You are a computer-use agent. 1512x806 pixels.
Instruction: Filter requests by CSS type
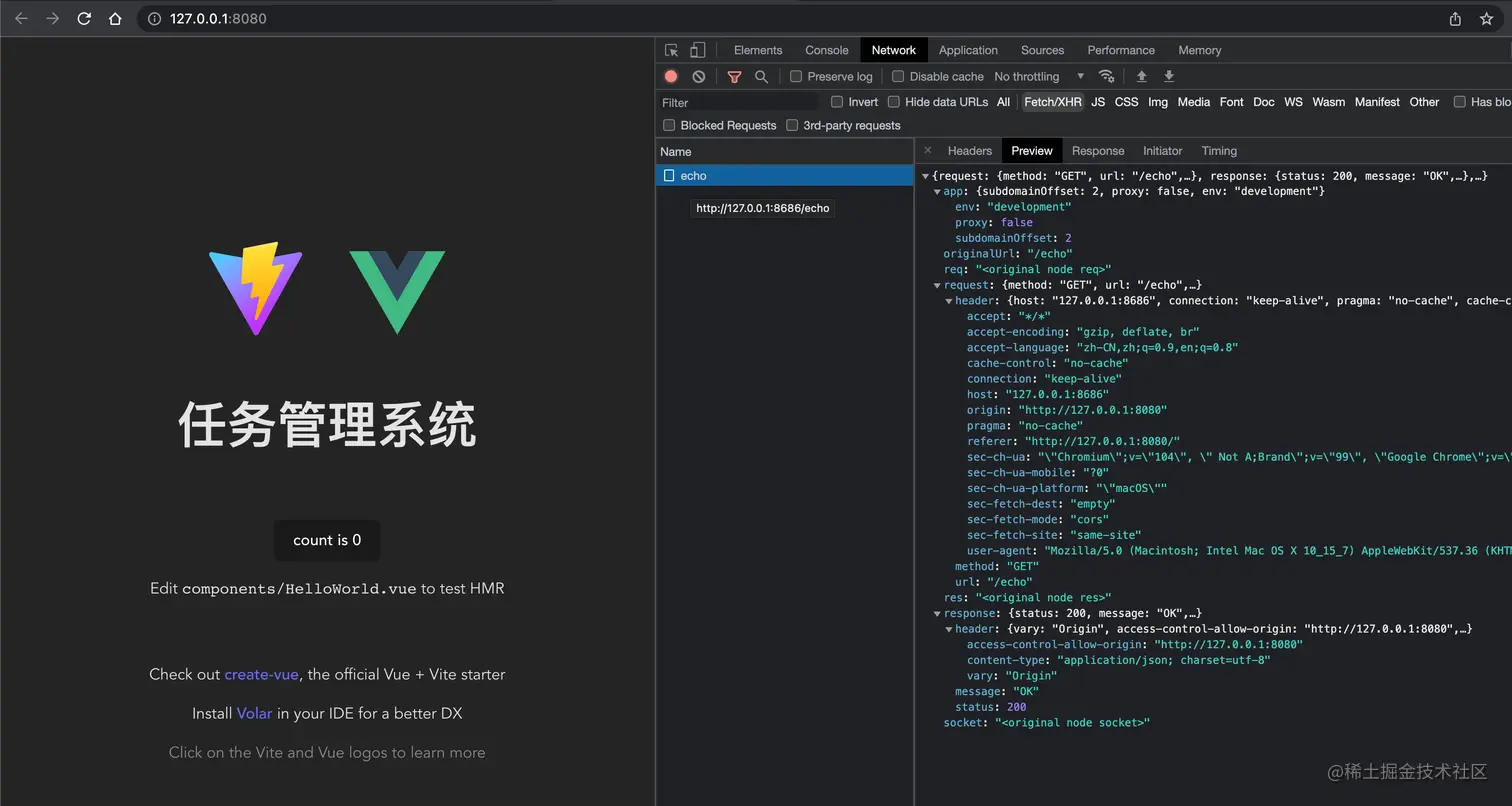click(x=1126, y=102)
